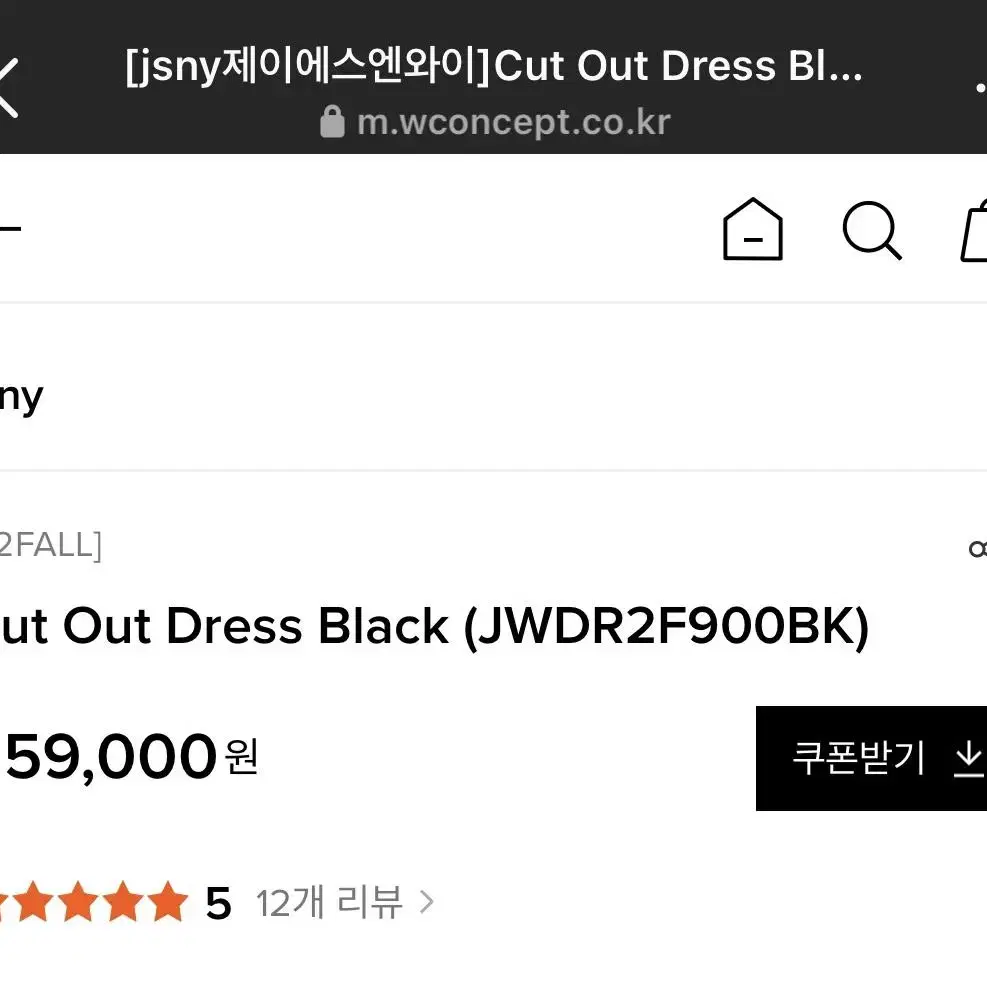The image size is (987, 987).
Task: Expand reviews via chevron after 리뷰
Action: pos(427,902)
